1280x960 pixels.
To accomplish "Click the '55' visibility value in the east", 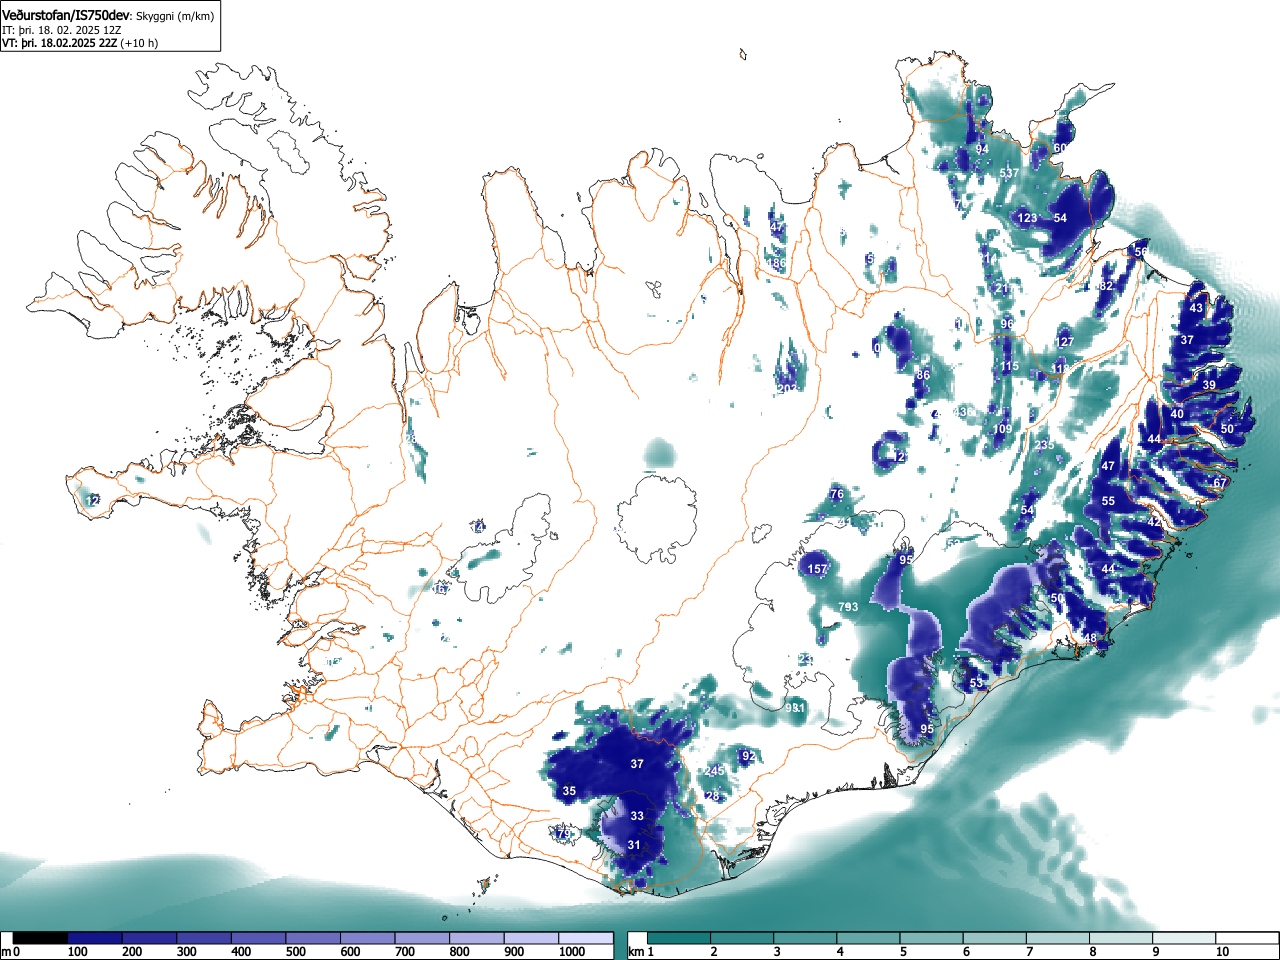I will pyautogui.click(x=1108, y=501).
